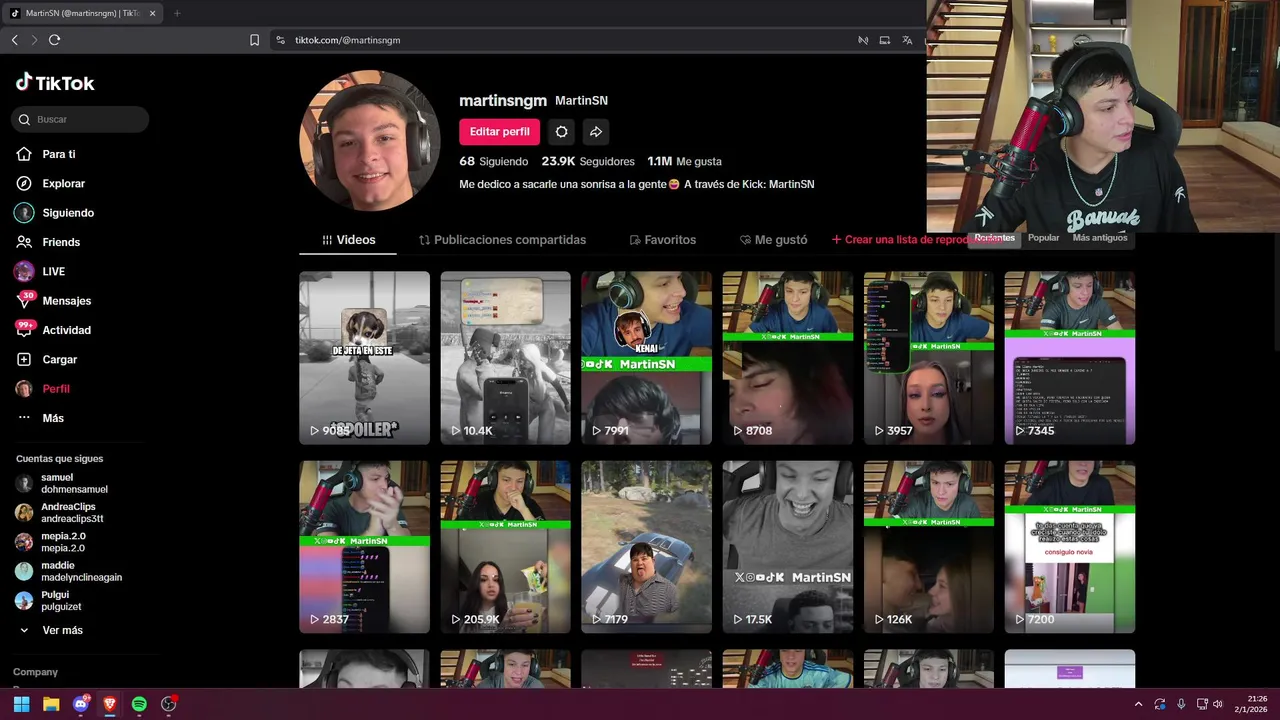Click the share profile arrow icon
The image size is (1280, 720).
(595, 132)
